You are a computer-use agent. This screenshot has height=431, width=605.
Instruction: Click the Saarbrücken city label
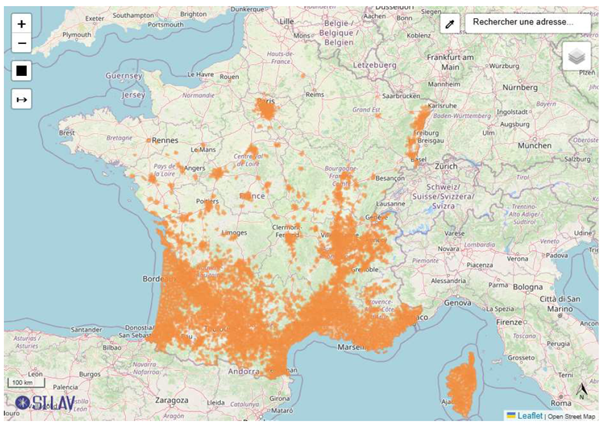[x=401, y=96]
